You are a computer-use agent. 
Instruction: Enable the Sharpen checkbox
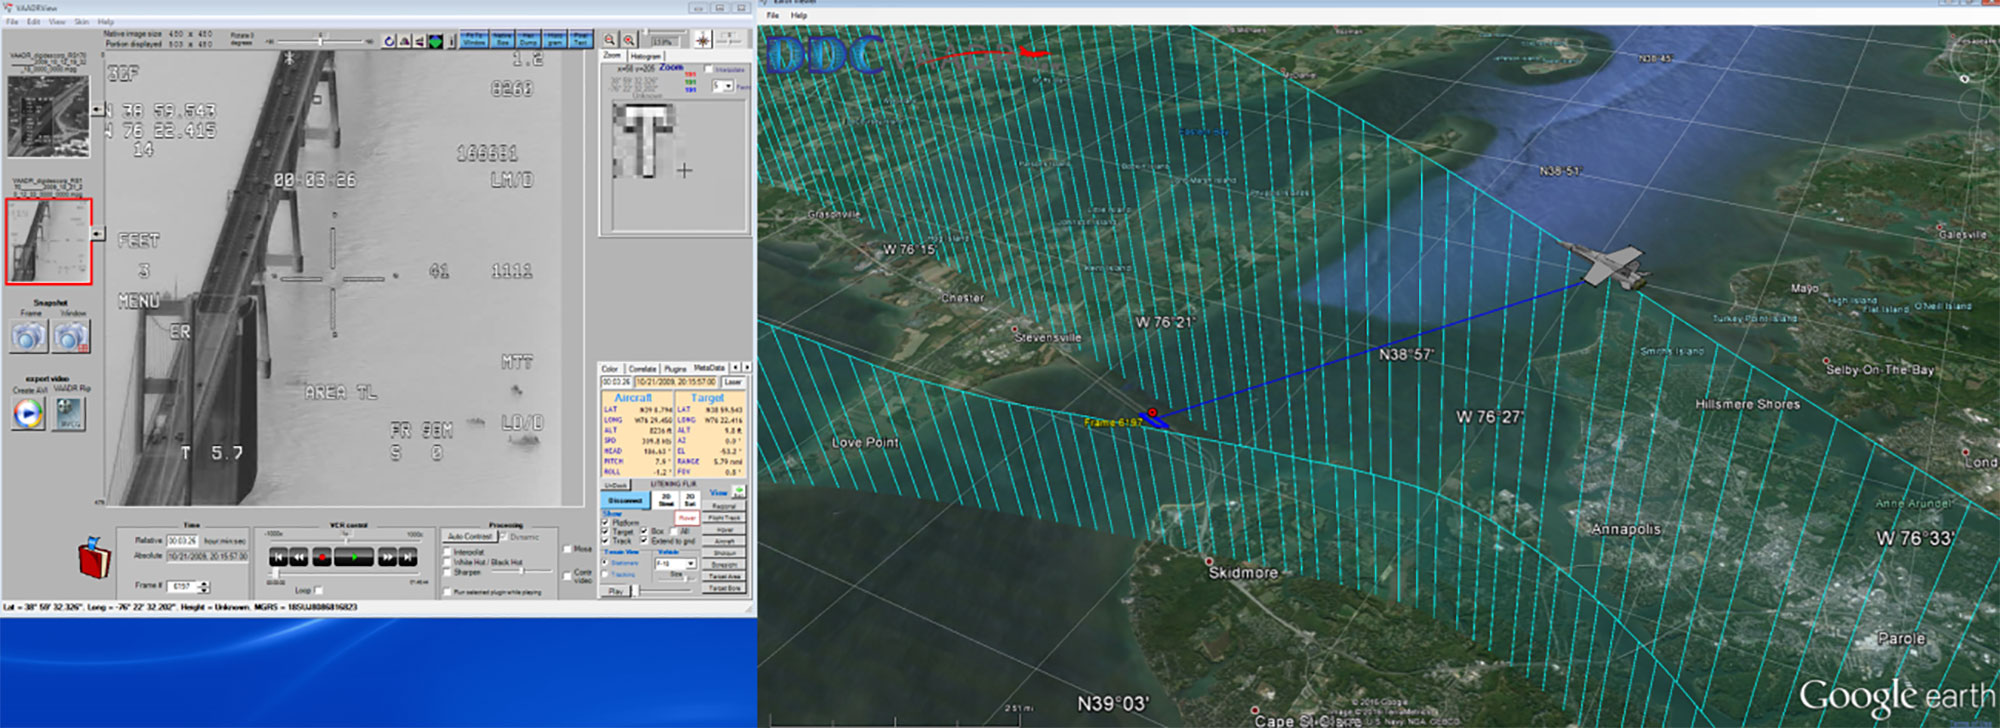point(447,572)
